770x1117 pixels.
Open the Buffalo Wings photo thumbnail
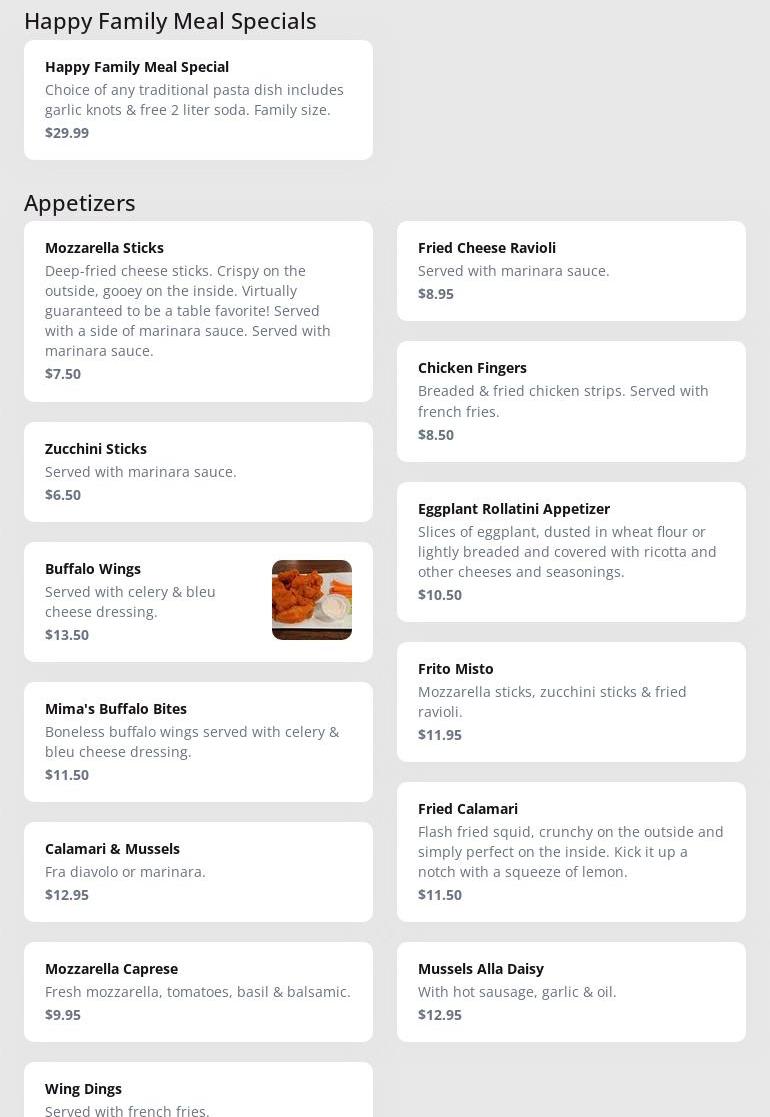point(312,600)
